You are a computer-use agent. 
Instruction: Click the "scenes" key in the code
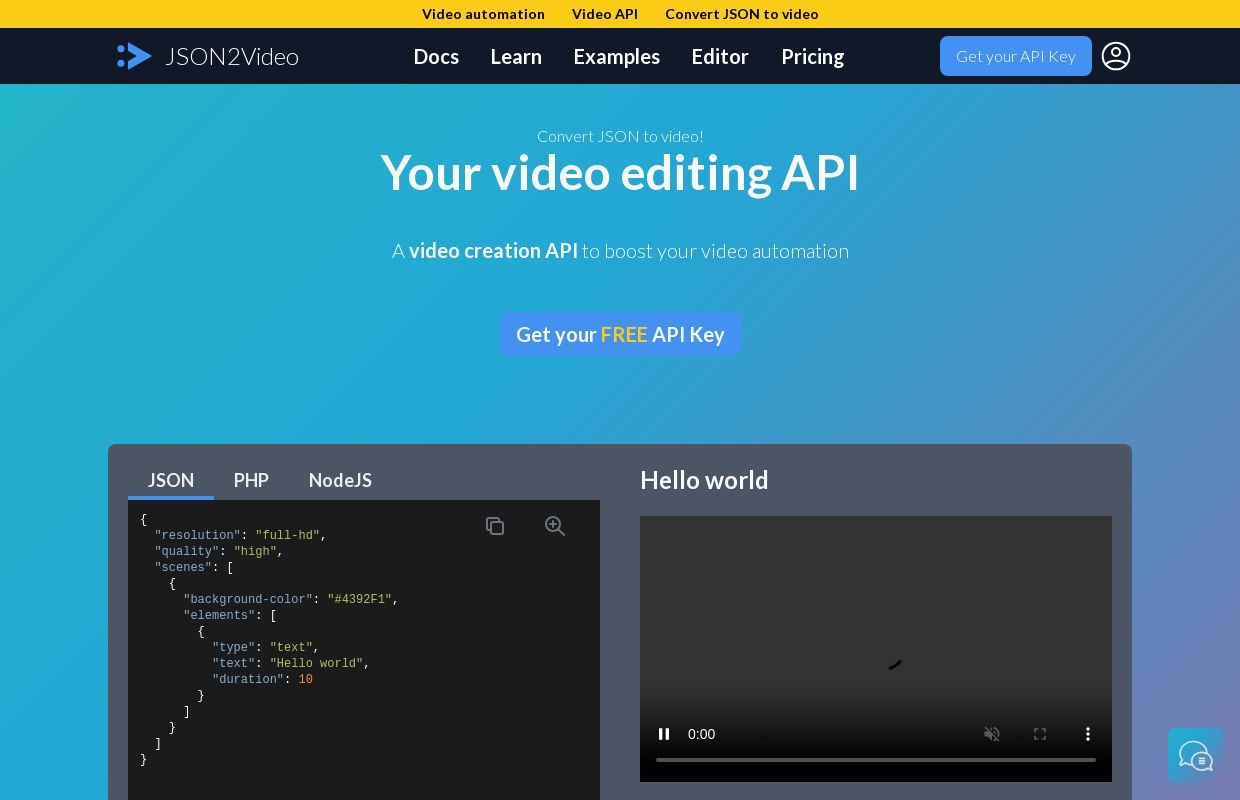click(183, 568)
